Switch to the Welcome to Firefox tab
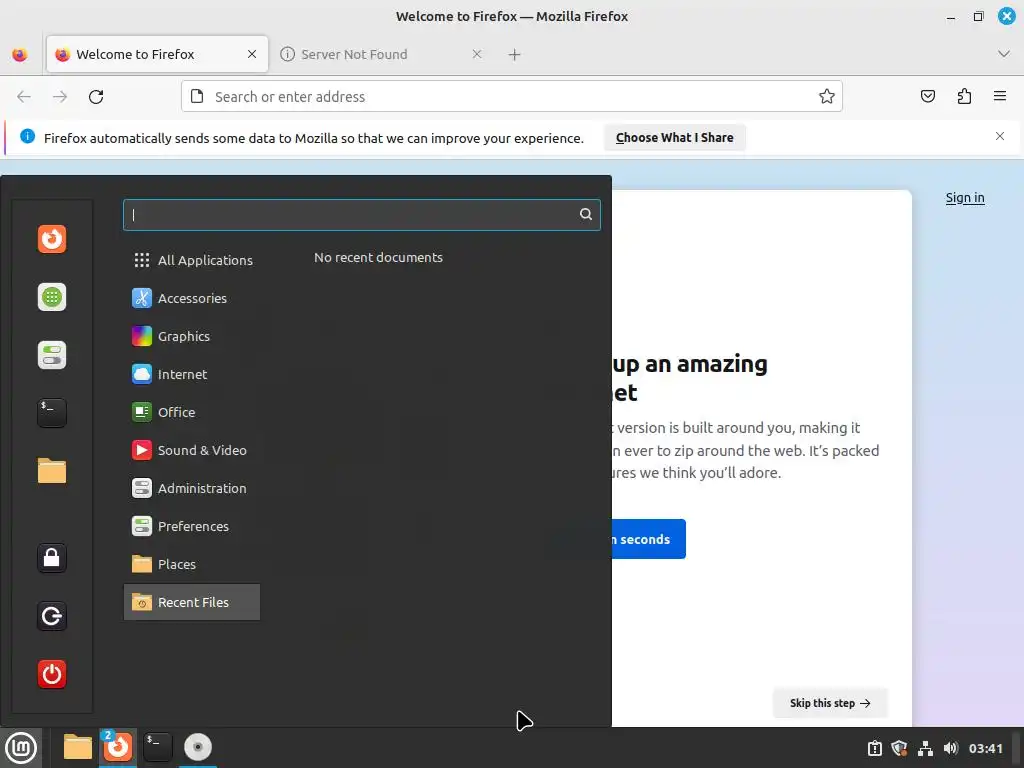1024x768 pixels. [x=157, y=54]
